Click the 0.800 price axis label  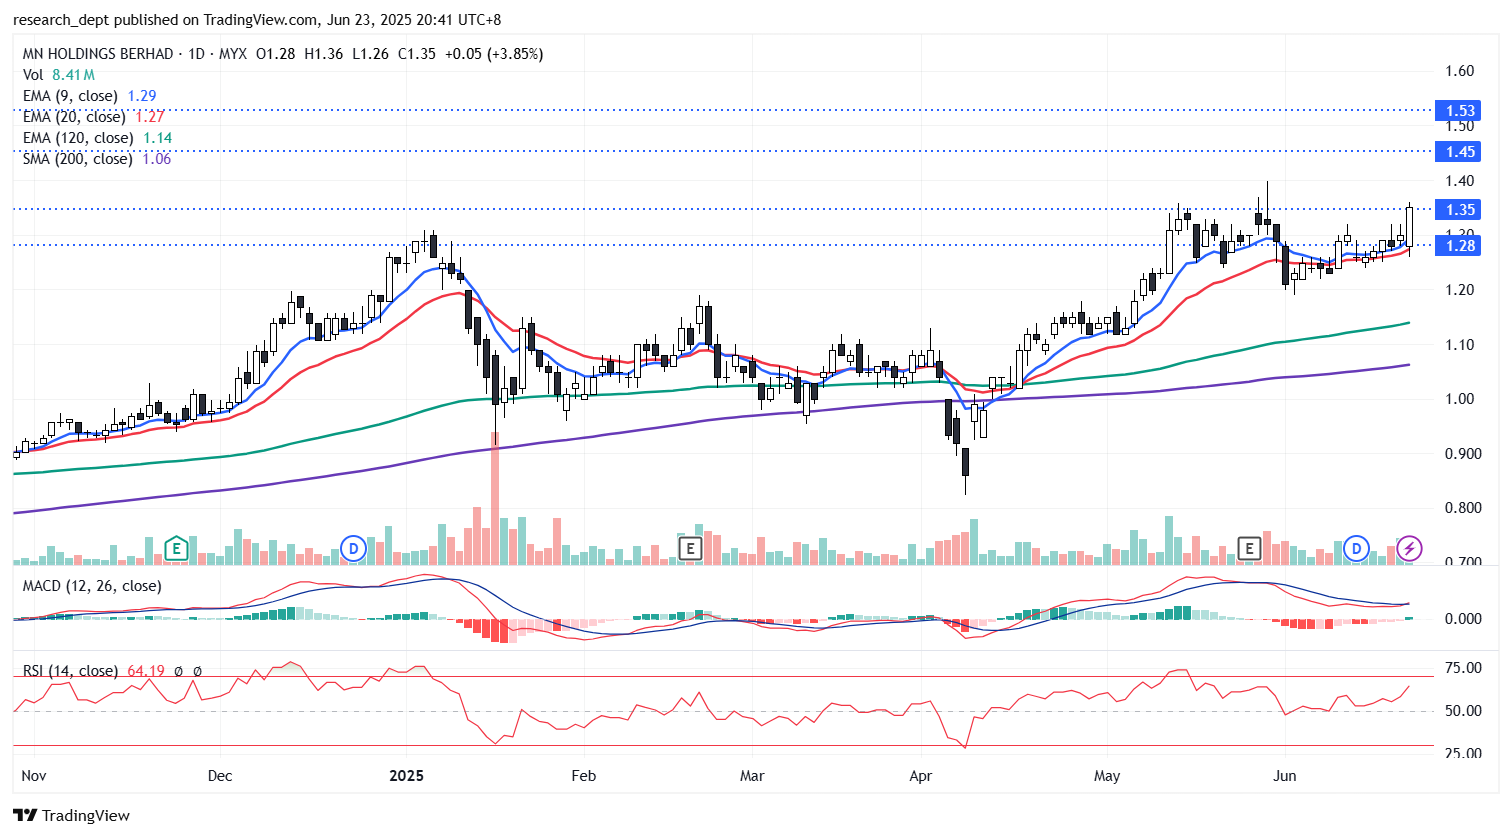point(1464,508)
